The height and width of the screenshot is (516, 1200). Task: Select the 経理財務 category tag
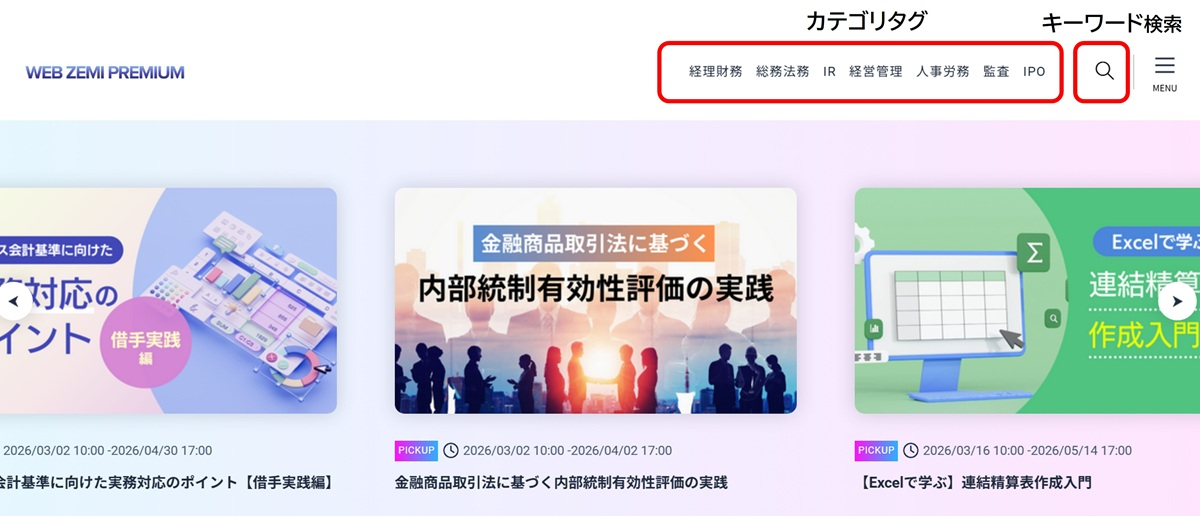point(715,72)
